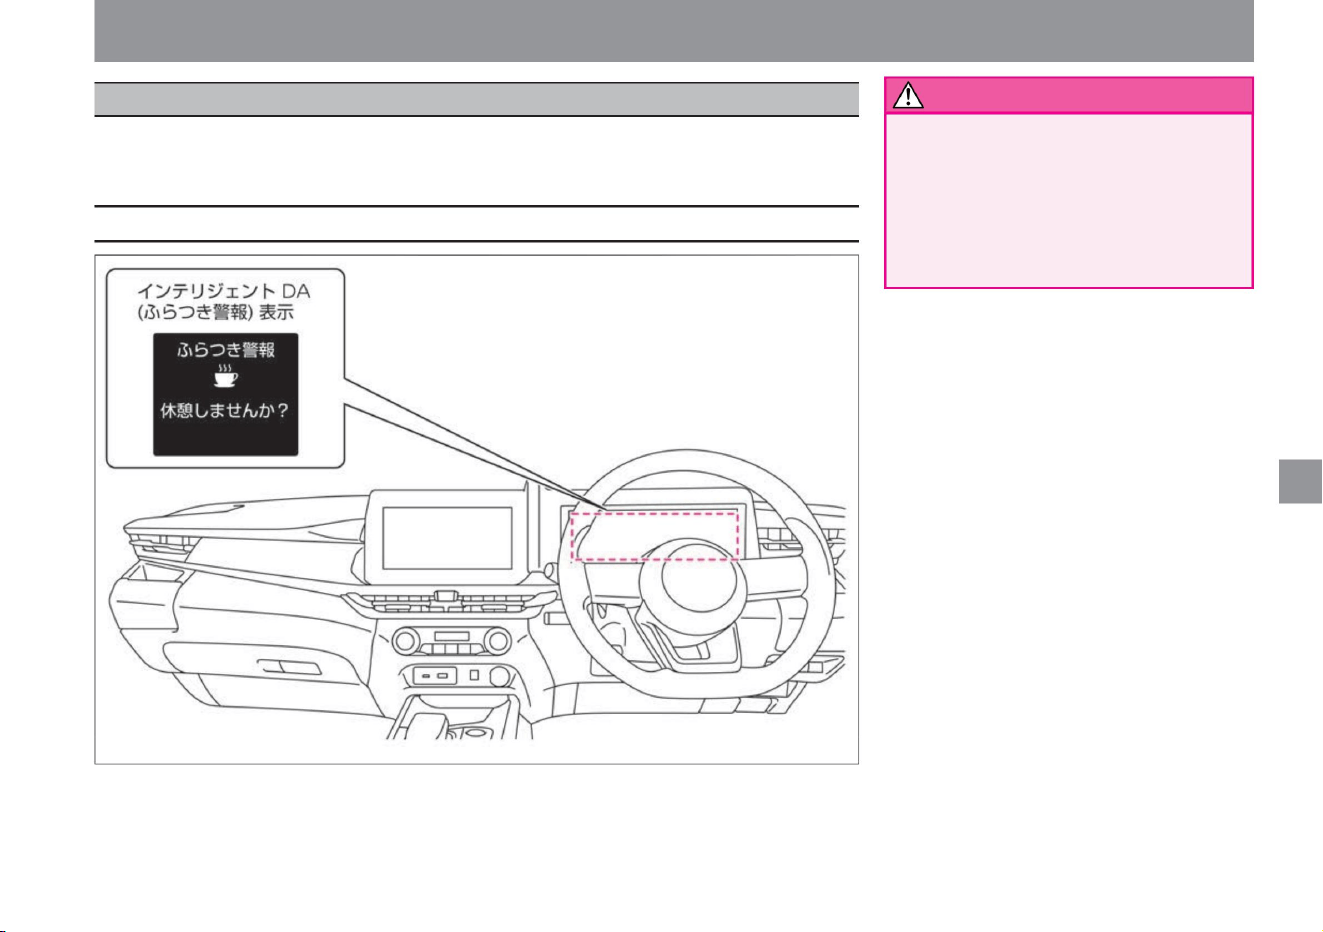Viewport: 1323px width, 932px height.
Task: Select the left climate control dial
Action: click(x=406, y=641)
